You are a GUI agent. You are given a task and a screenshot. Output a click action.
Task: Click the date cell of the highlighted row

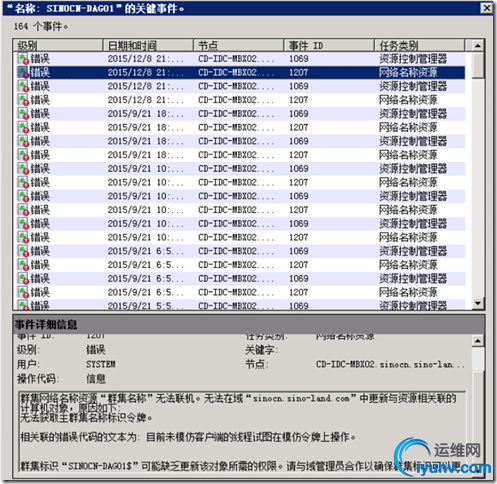pos(145,73)
